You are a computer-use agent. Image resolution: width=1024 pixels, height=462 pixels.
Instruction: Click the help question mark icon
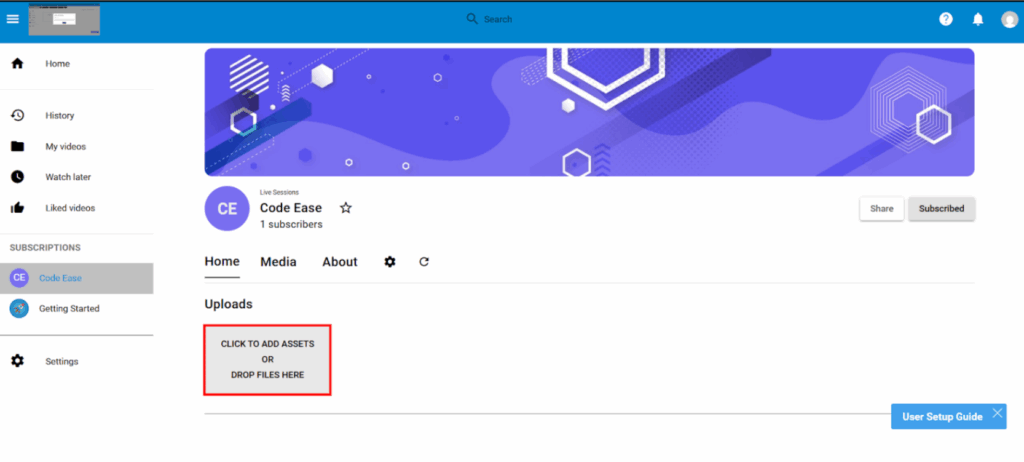(x=946, y=19)
